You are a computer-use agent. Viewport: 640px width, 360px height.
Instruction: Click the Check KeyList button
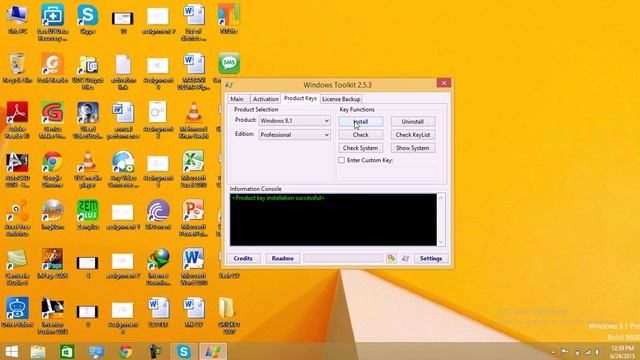click(413, 135)
